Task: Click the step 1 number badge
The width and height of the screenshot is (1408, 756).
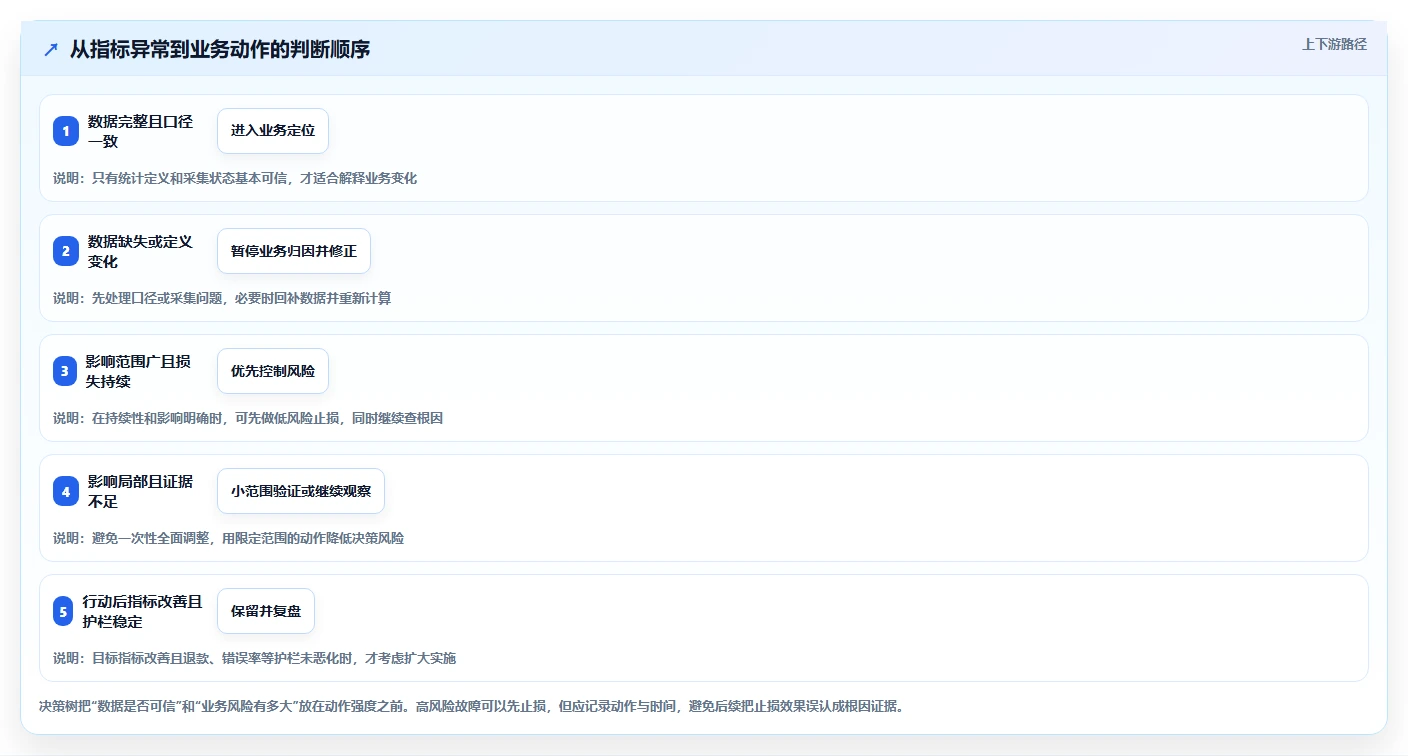Action: tap(66, 131)
